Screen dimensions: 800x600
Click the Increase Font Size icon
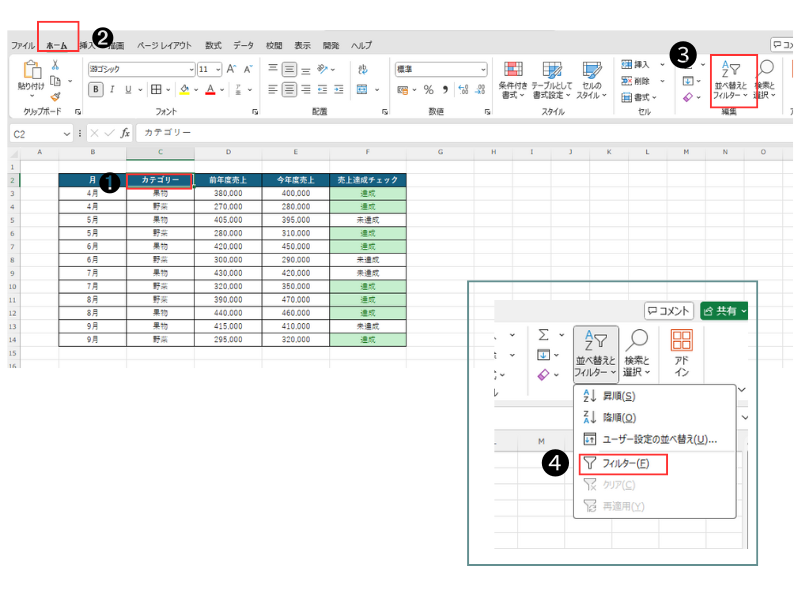click(231, 69)
